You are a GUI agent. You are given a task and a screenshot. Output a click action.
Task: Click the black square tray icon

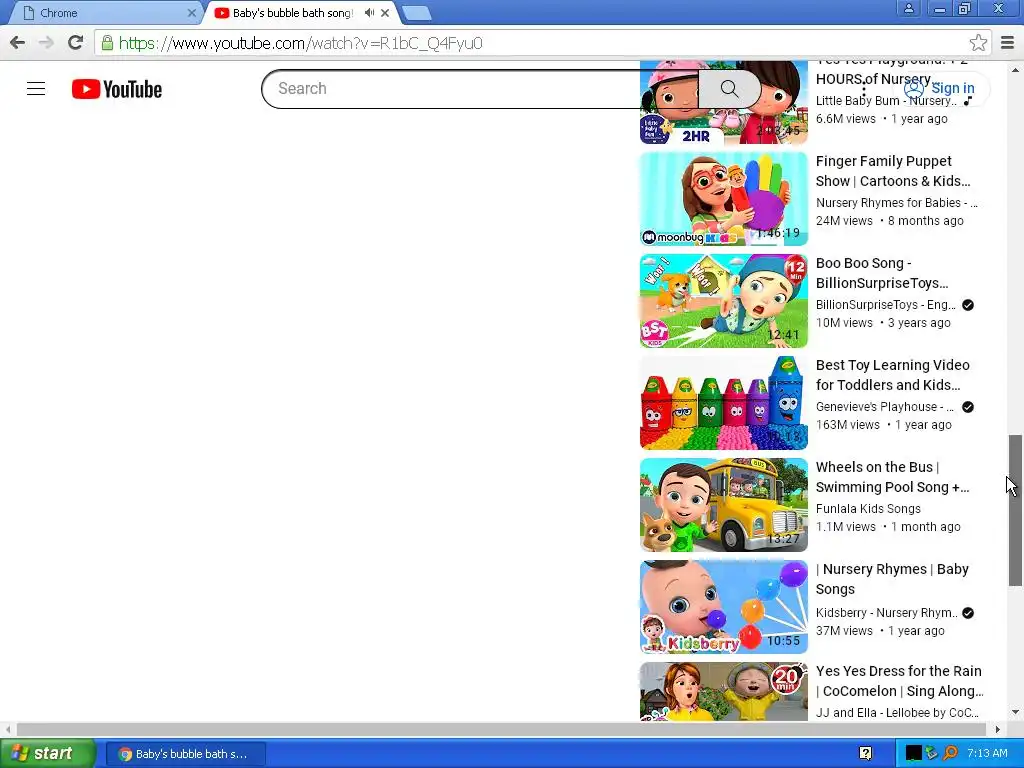[x=914, y=754]
